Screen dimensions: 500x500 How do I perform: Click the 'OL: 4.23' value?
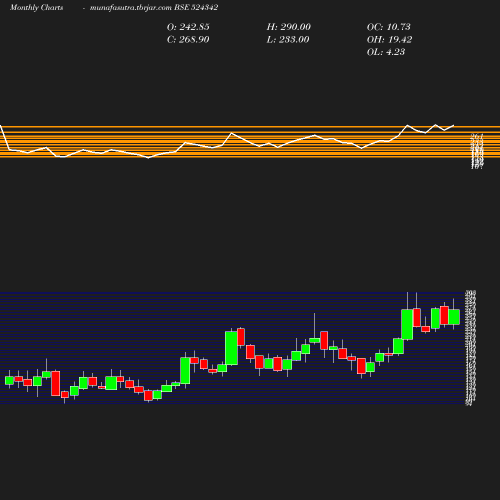tap(386, 52)
